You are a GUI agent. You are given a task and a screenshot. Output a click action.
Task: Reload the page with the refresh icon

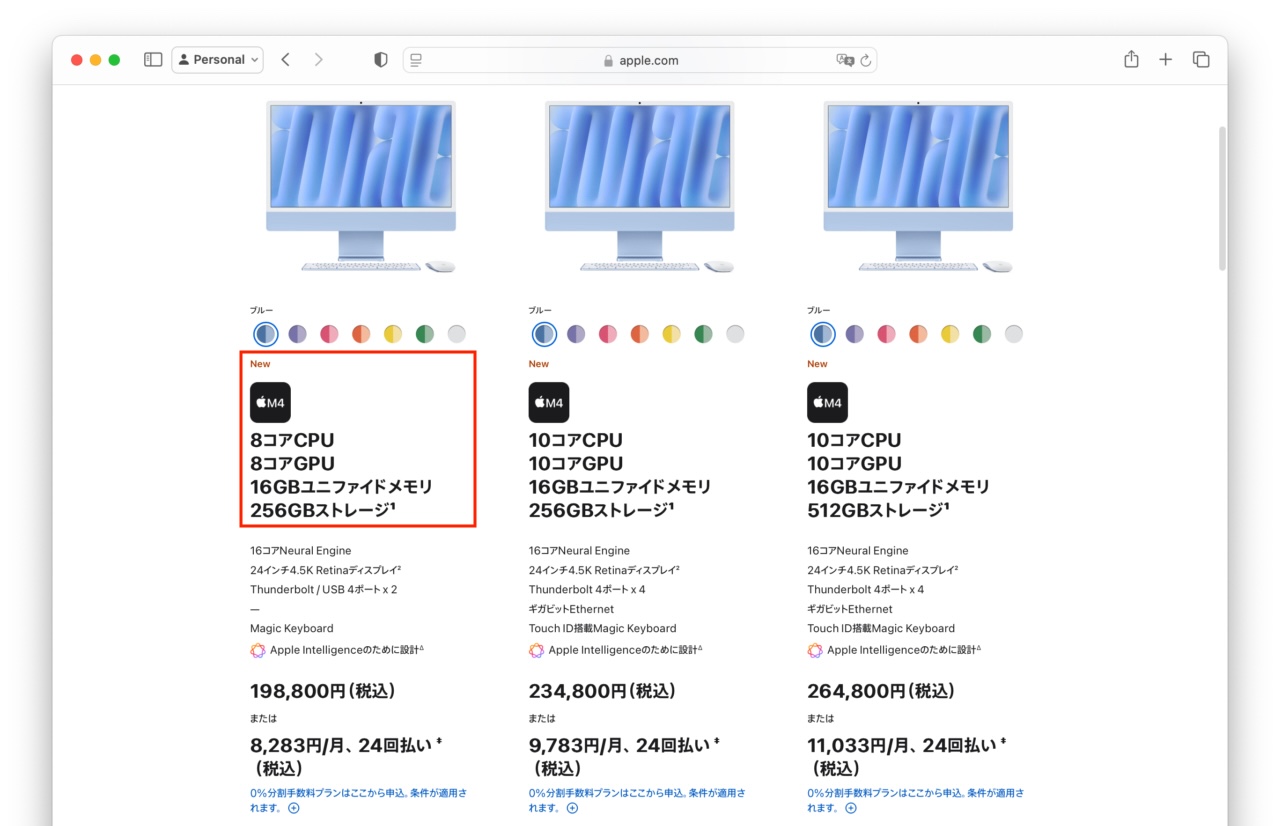point(866,60)
